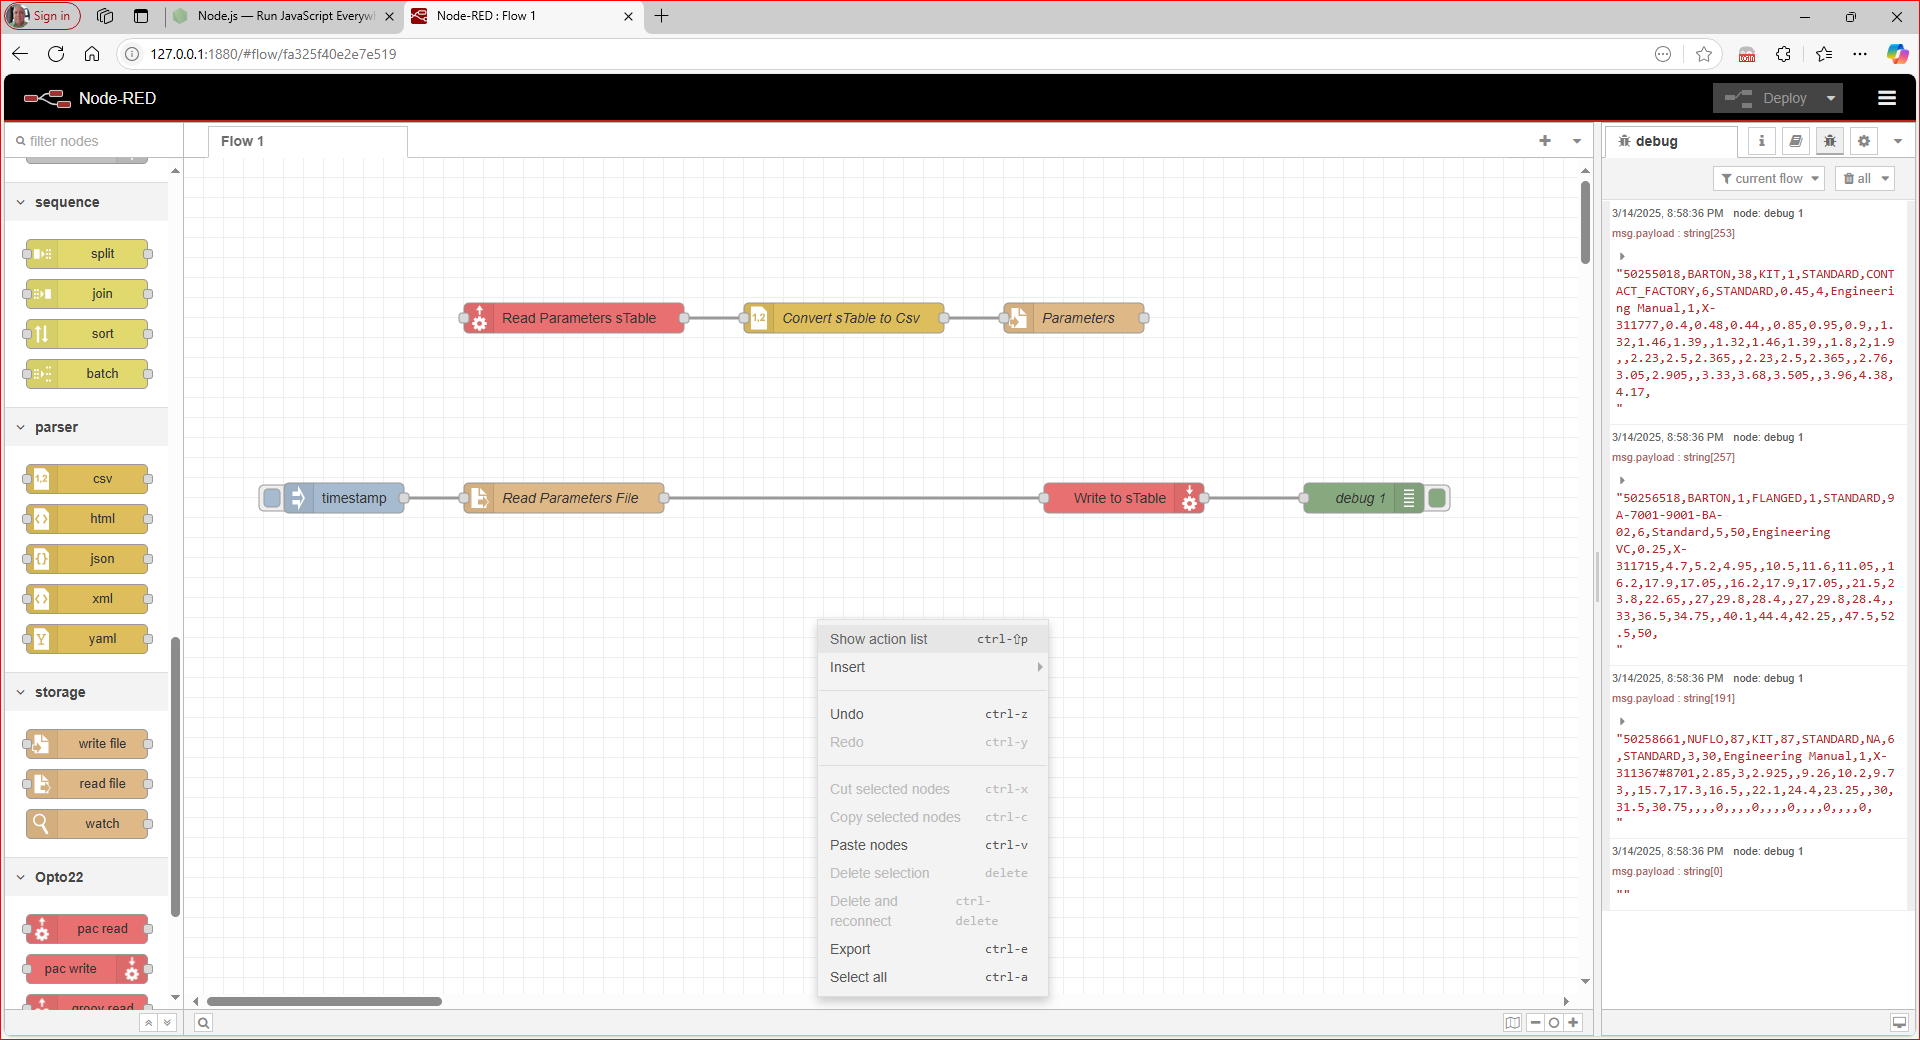
Task: Select the Parameters file node
Action: (1074, 318)
